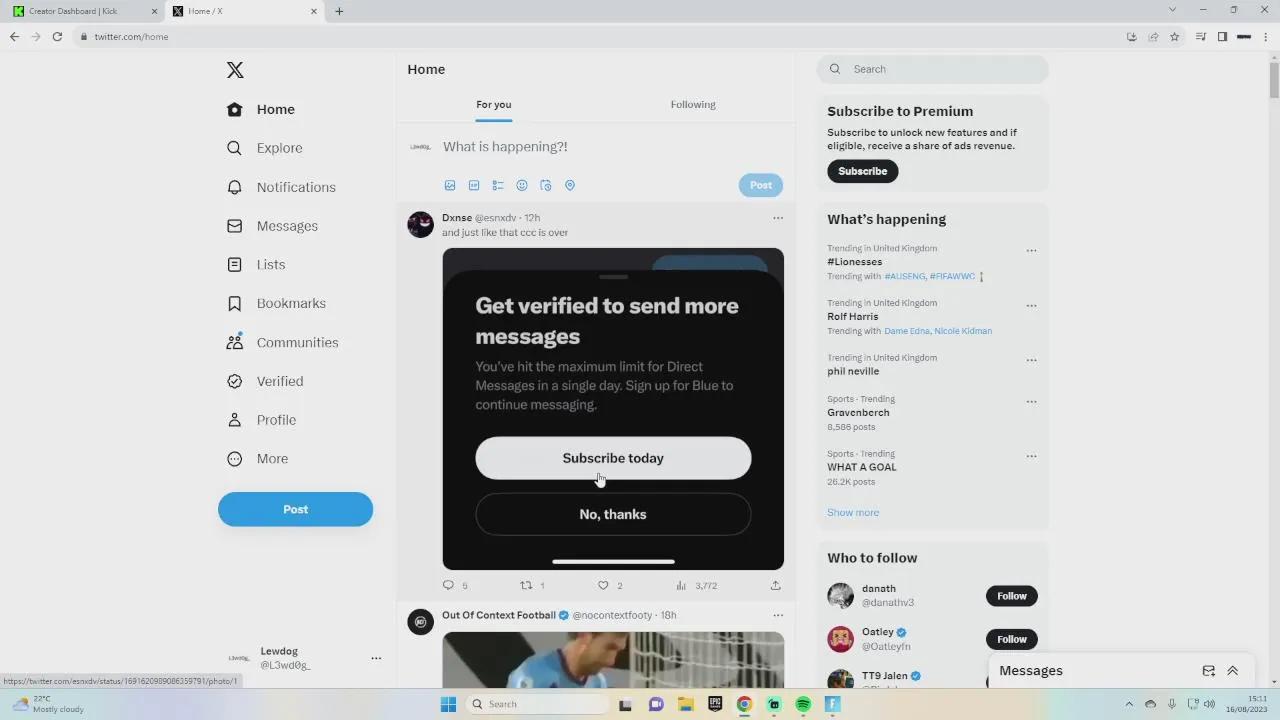The width and height of the screenshot is (1280, 720).
Task: Tag a location in the composer
Action: 570,185
